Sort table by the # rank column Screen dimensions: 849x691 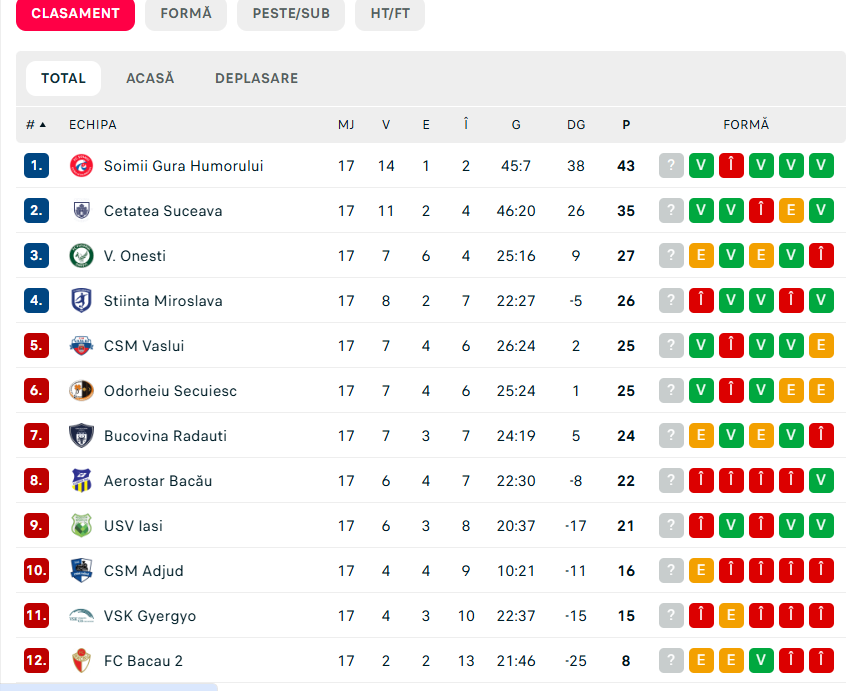36,125
